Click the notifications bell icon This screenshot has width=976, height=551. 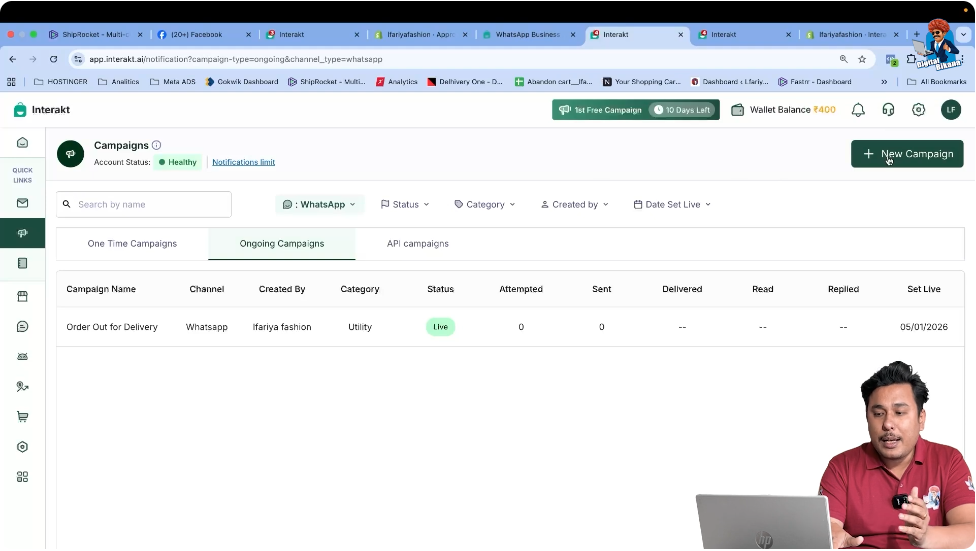pos(858,110)
